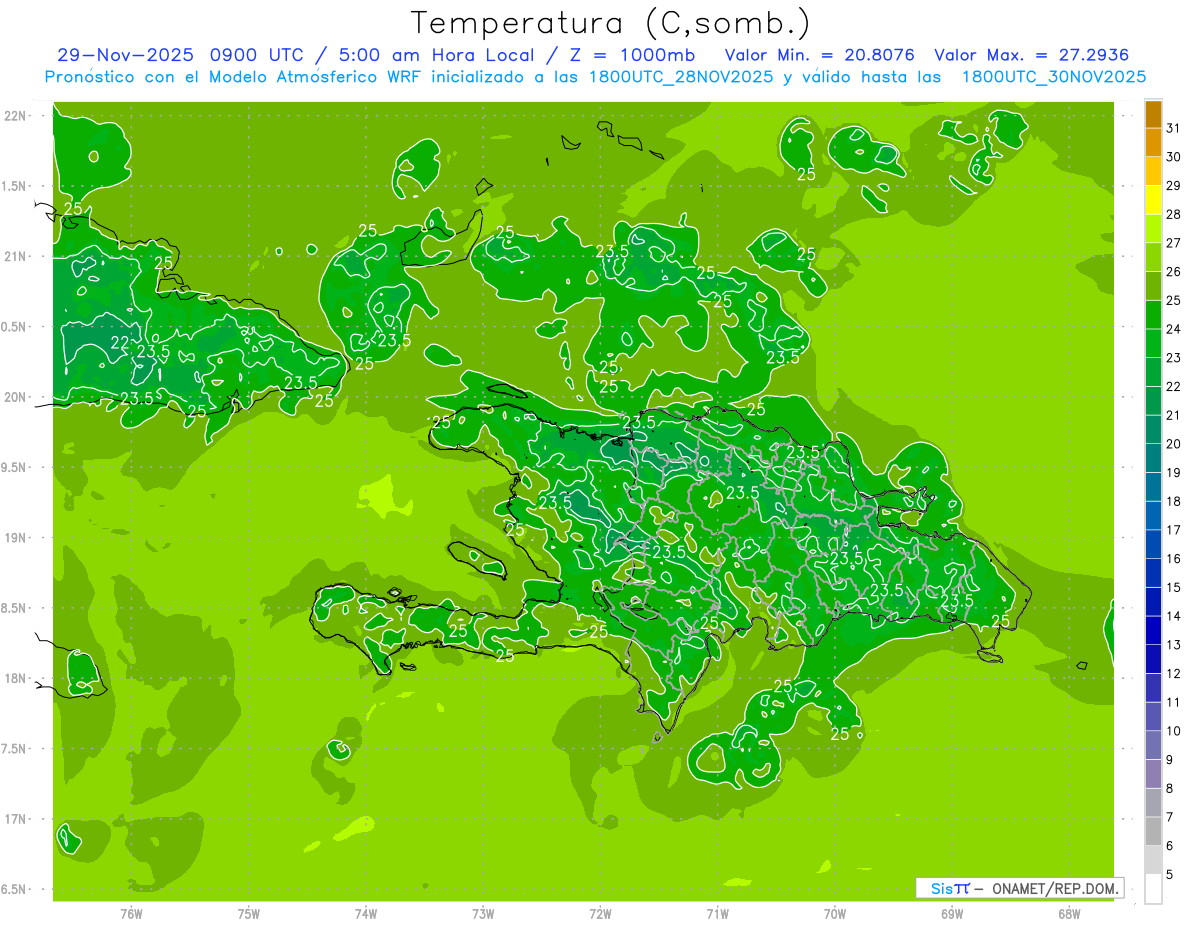This screenshot has height=927, width=1200.
Task: Click the legend label "13"
Action: click(1173, 645)
